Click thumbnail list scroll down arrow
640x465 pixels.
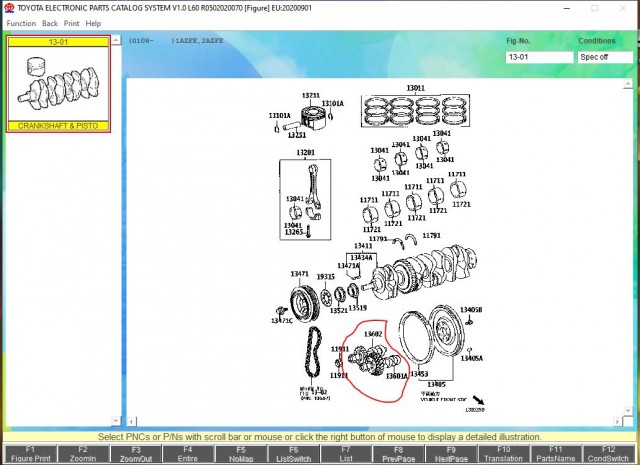[x=116, y=420]
